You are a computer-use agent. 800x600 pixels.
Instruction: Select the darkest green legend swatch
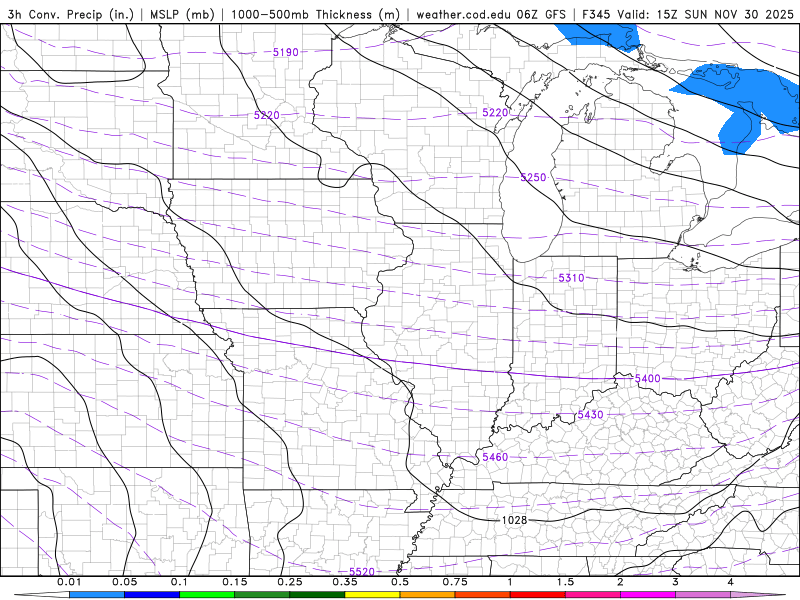[x=317, y=595]
